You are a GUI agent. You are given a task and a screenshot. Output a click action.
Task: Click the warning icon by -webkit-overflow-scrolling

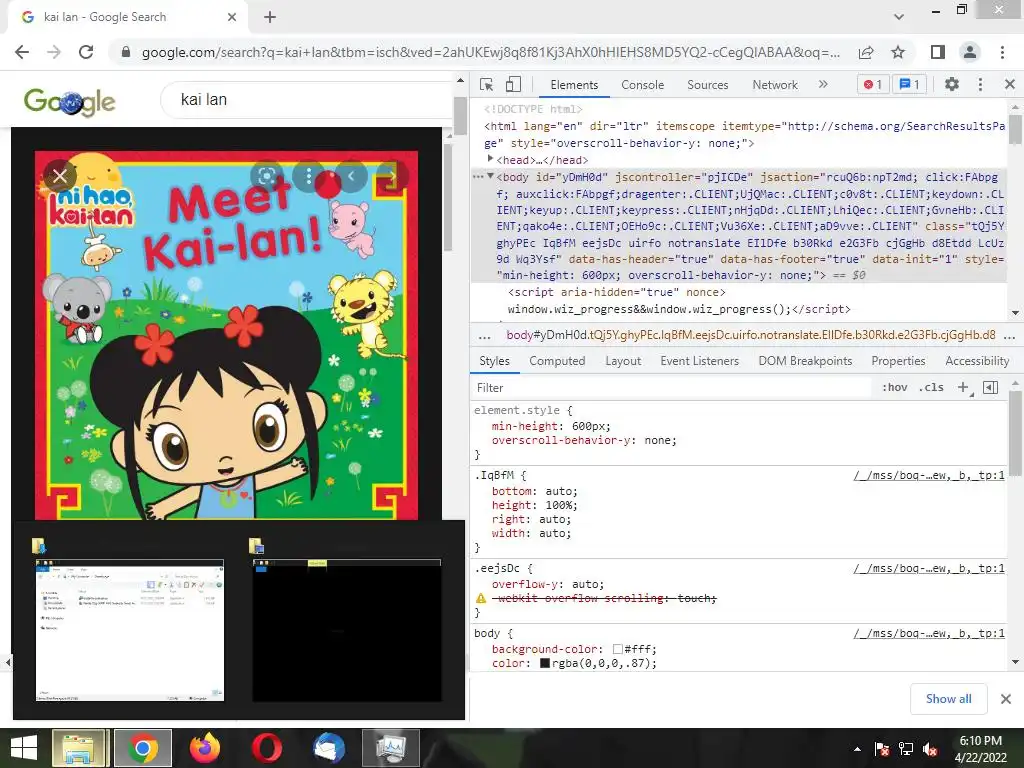481,598
